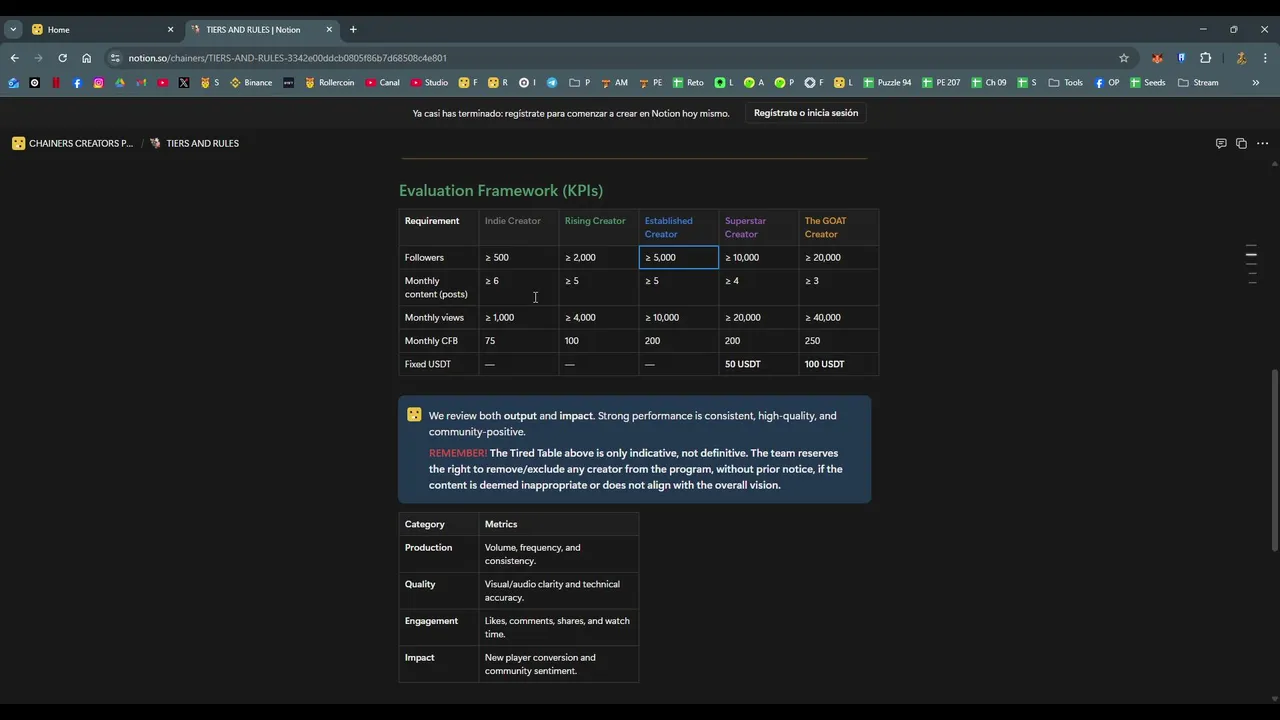This screenshot has height=720, width=1280.
Task: Open the Binance bookmark
Action: (251, 83)
